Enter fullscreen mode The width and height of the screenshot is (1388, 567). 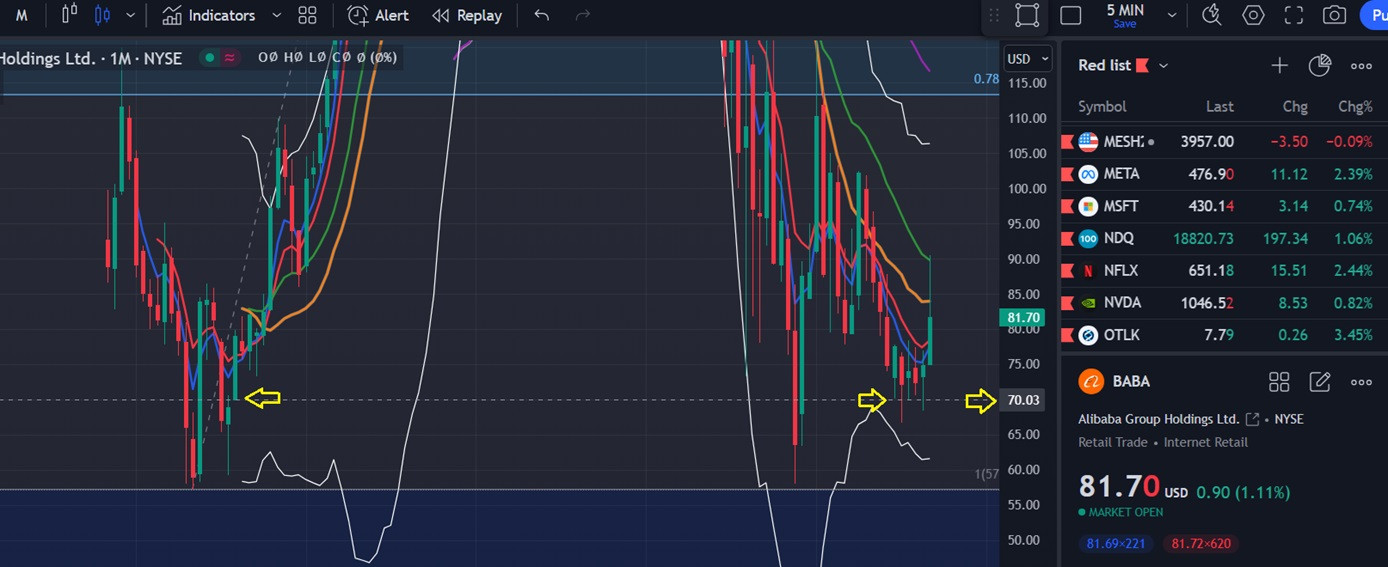[x=1294, y=15]
